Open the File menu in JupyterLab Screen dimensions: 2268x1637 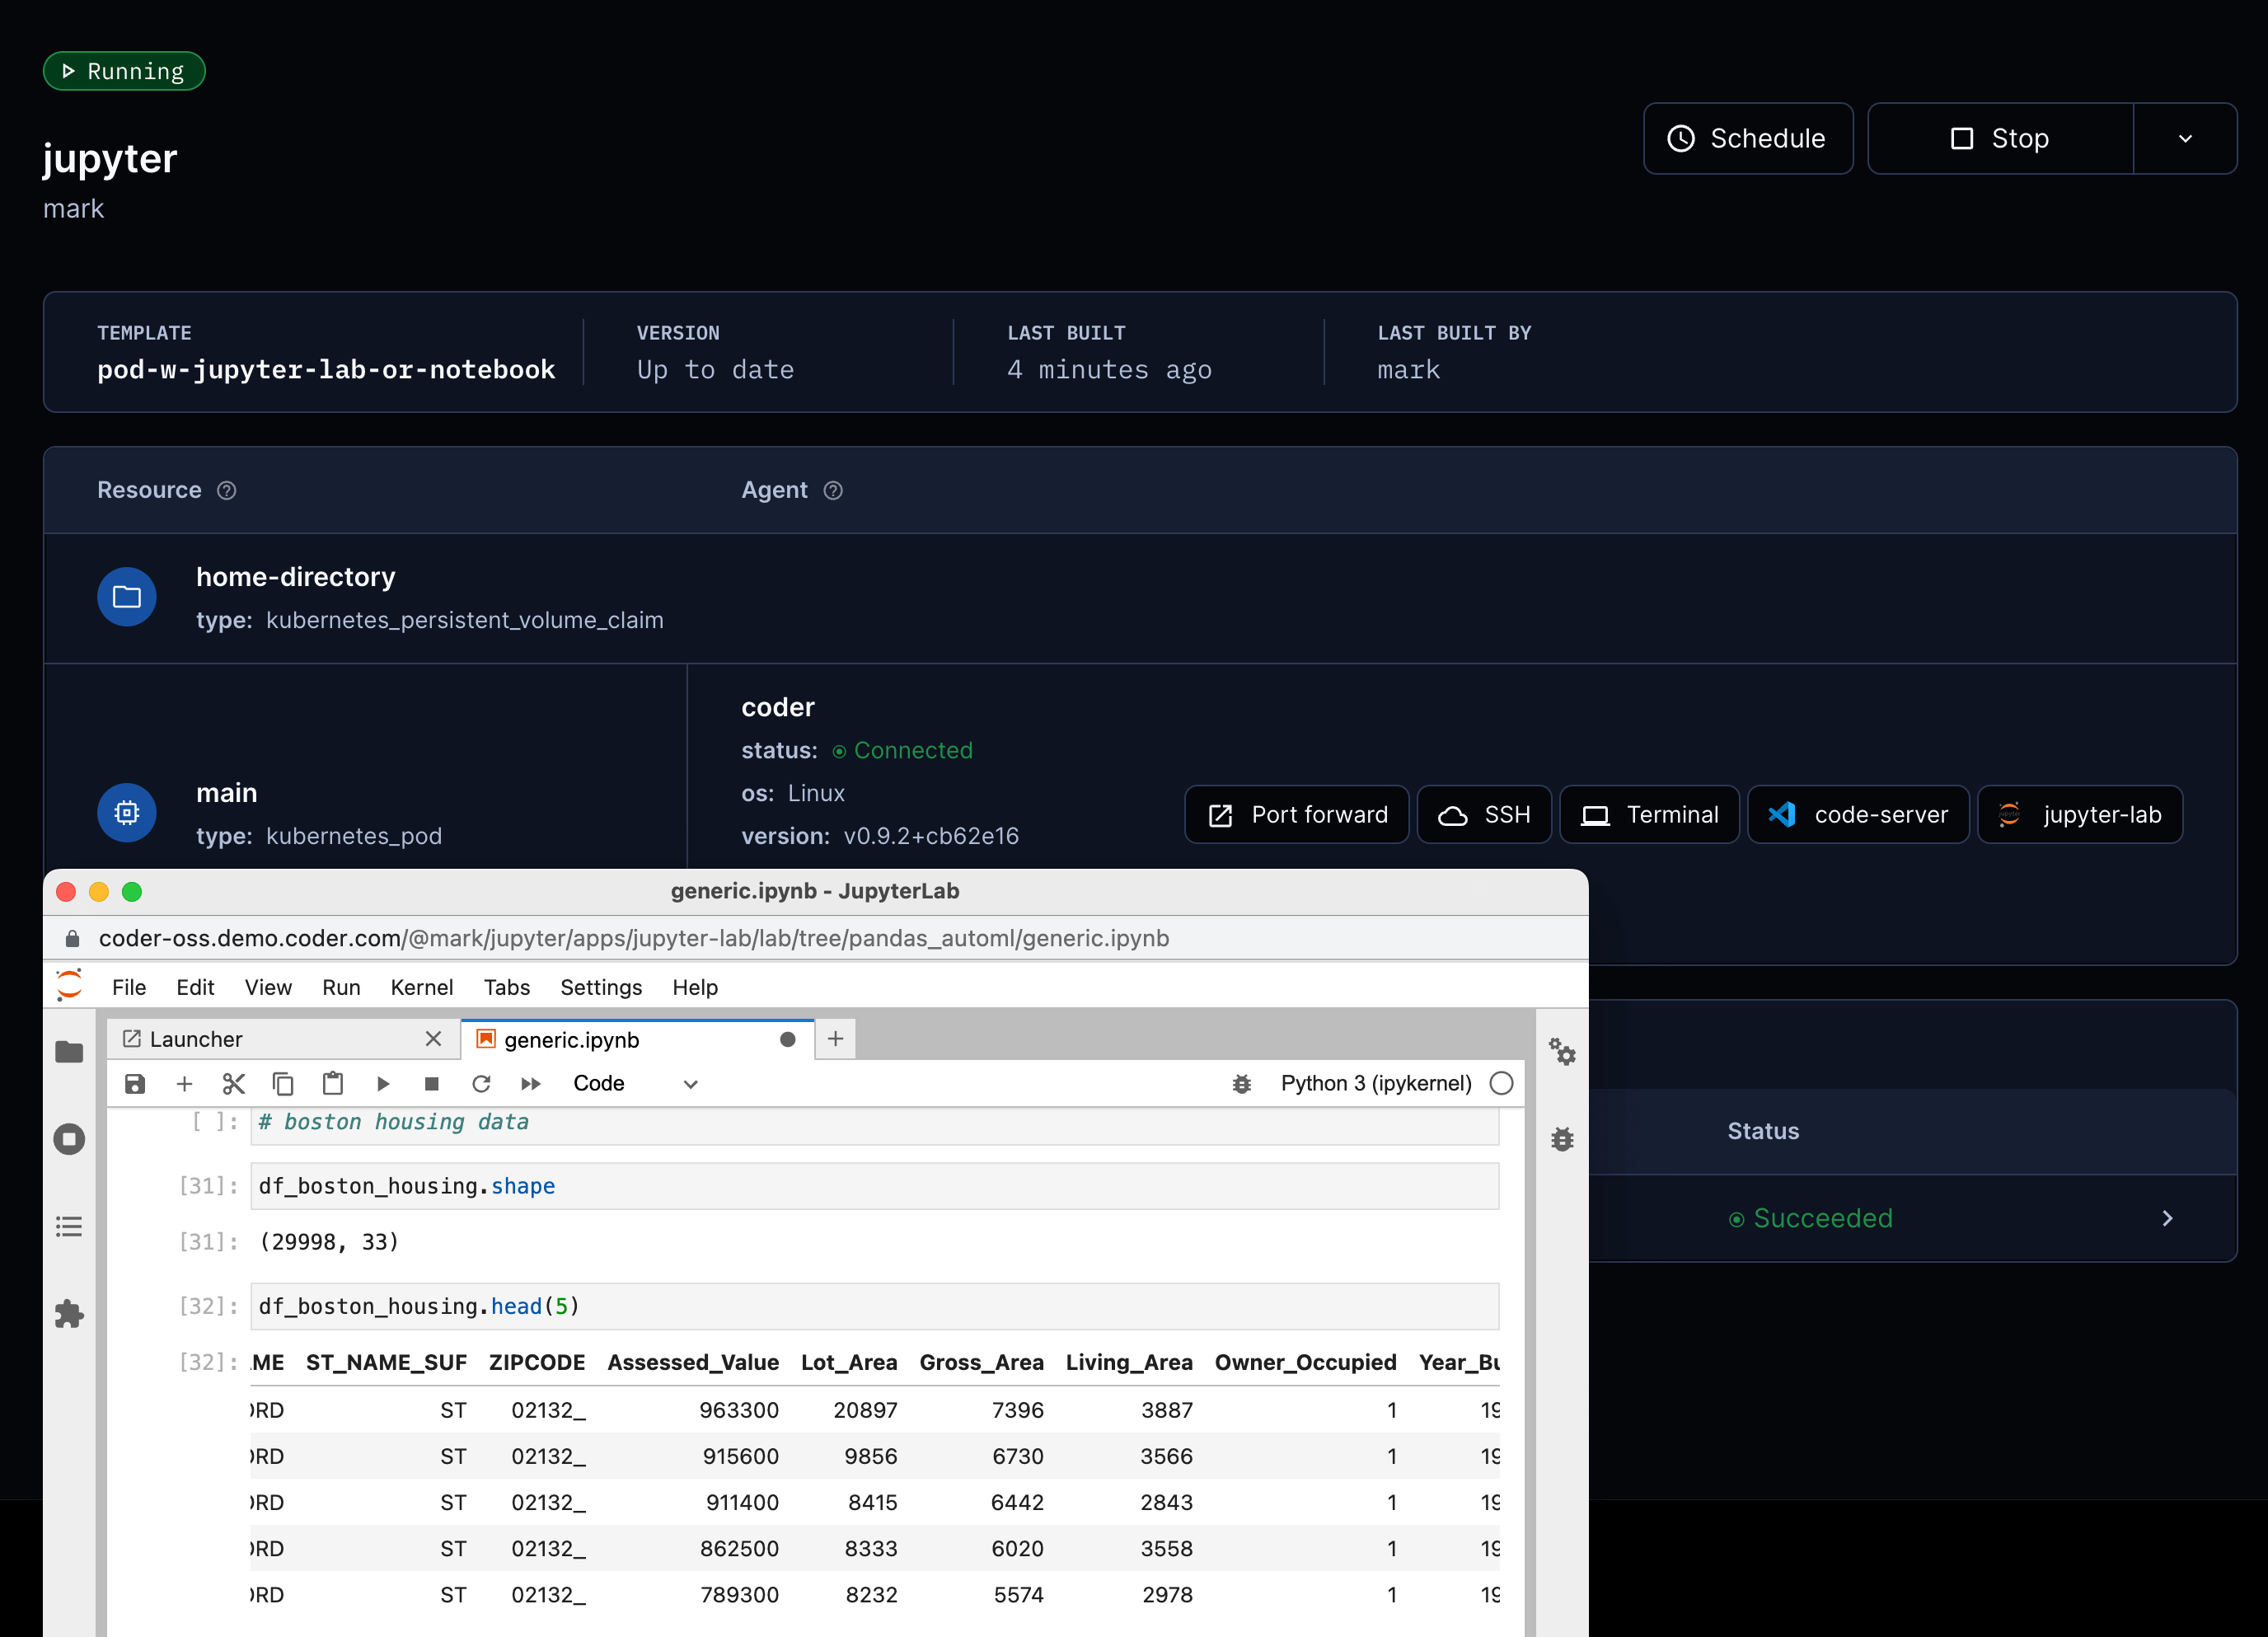(x=129, y=987)
